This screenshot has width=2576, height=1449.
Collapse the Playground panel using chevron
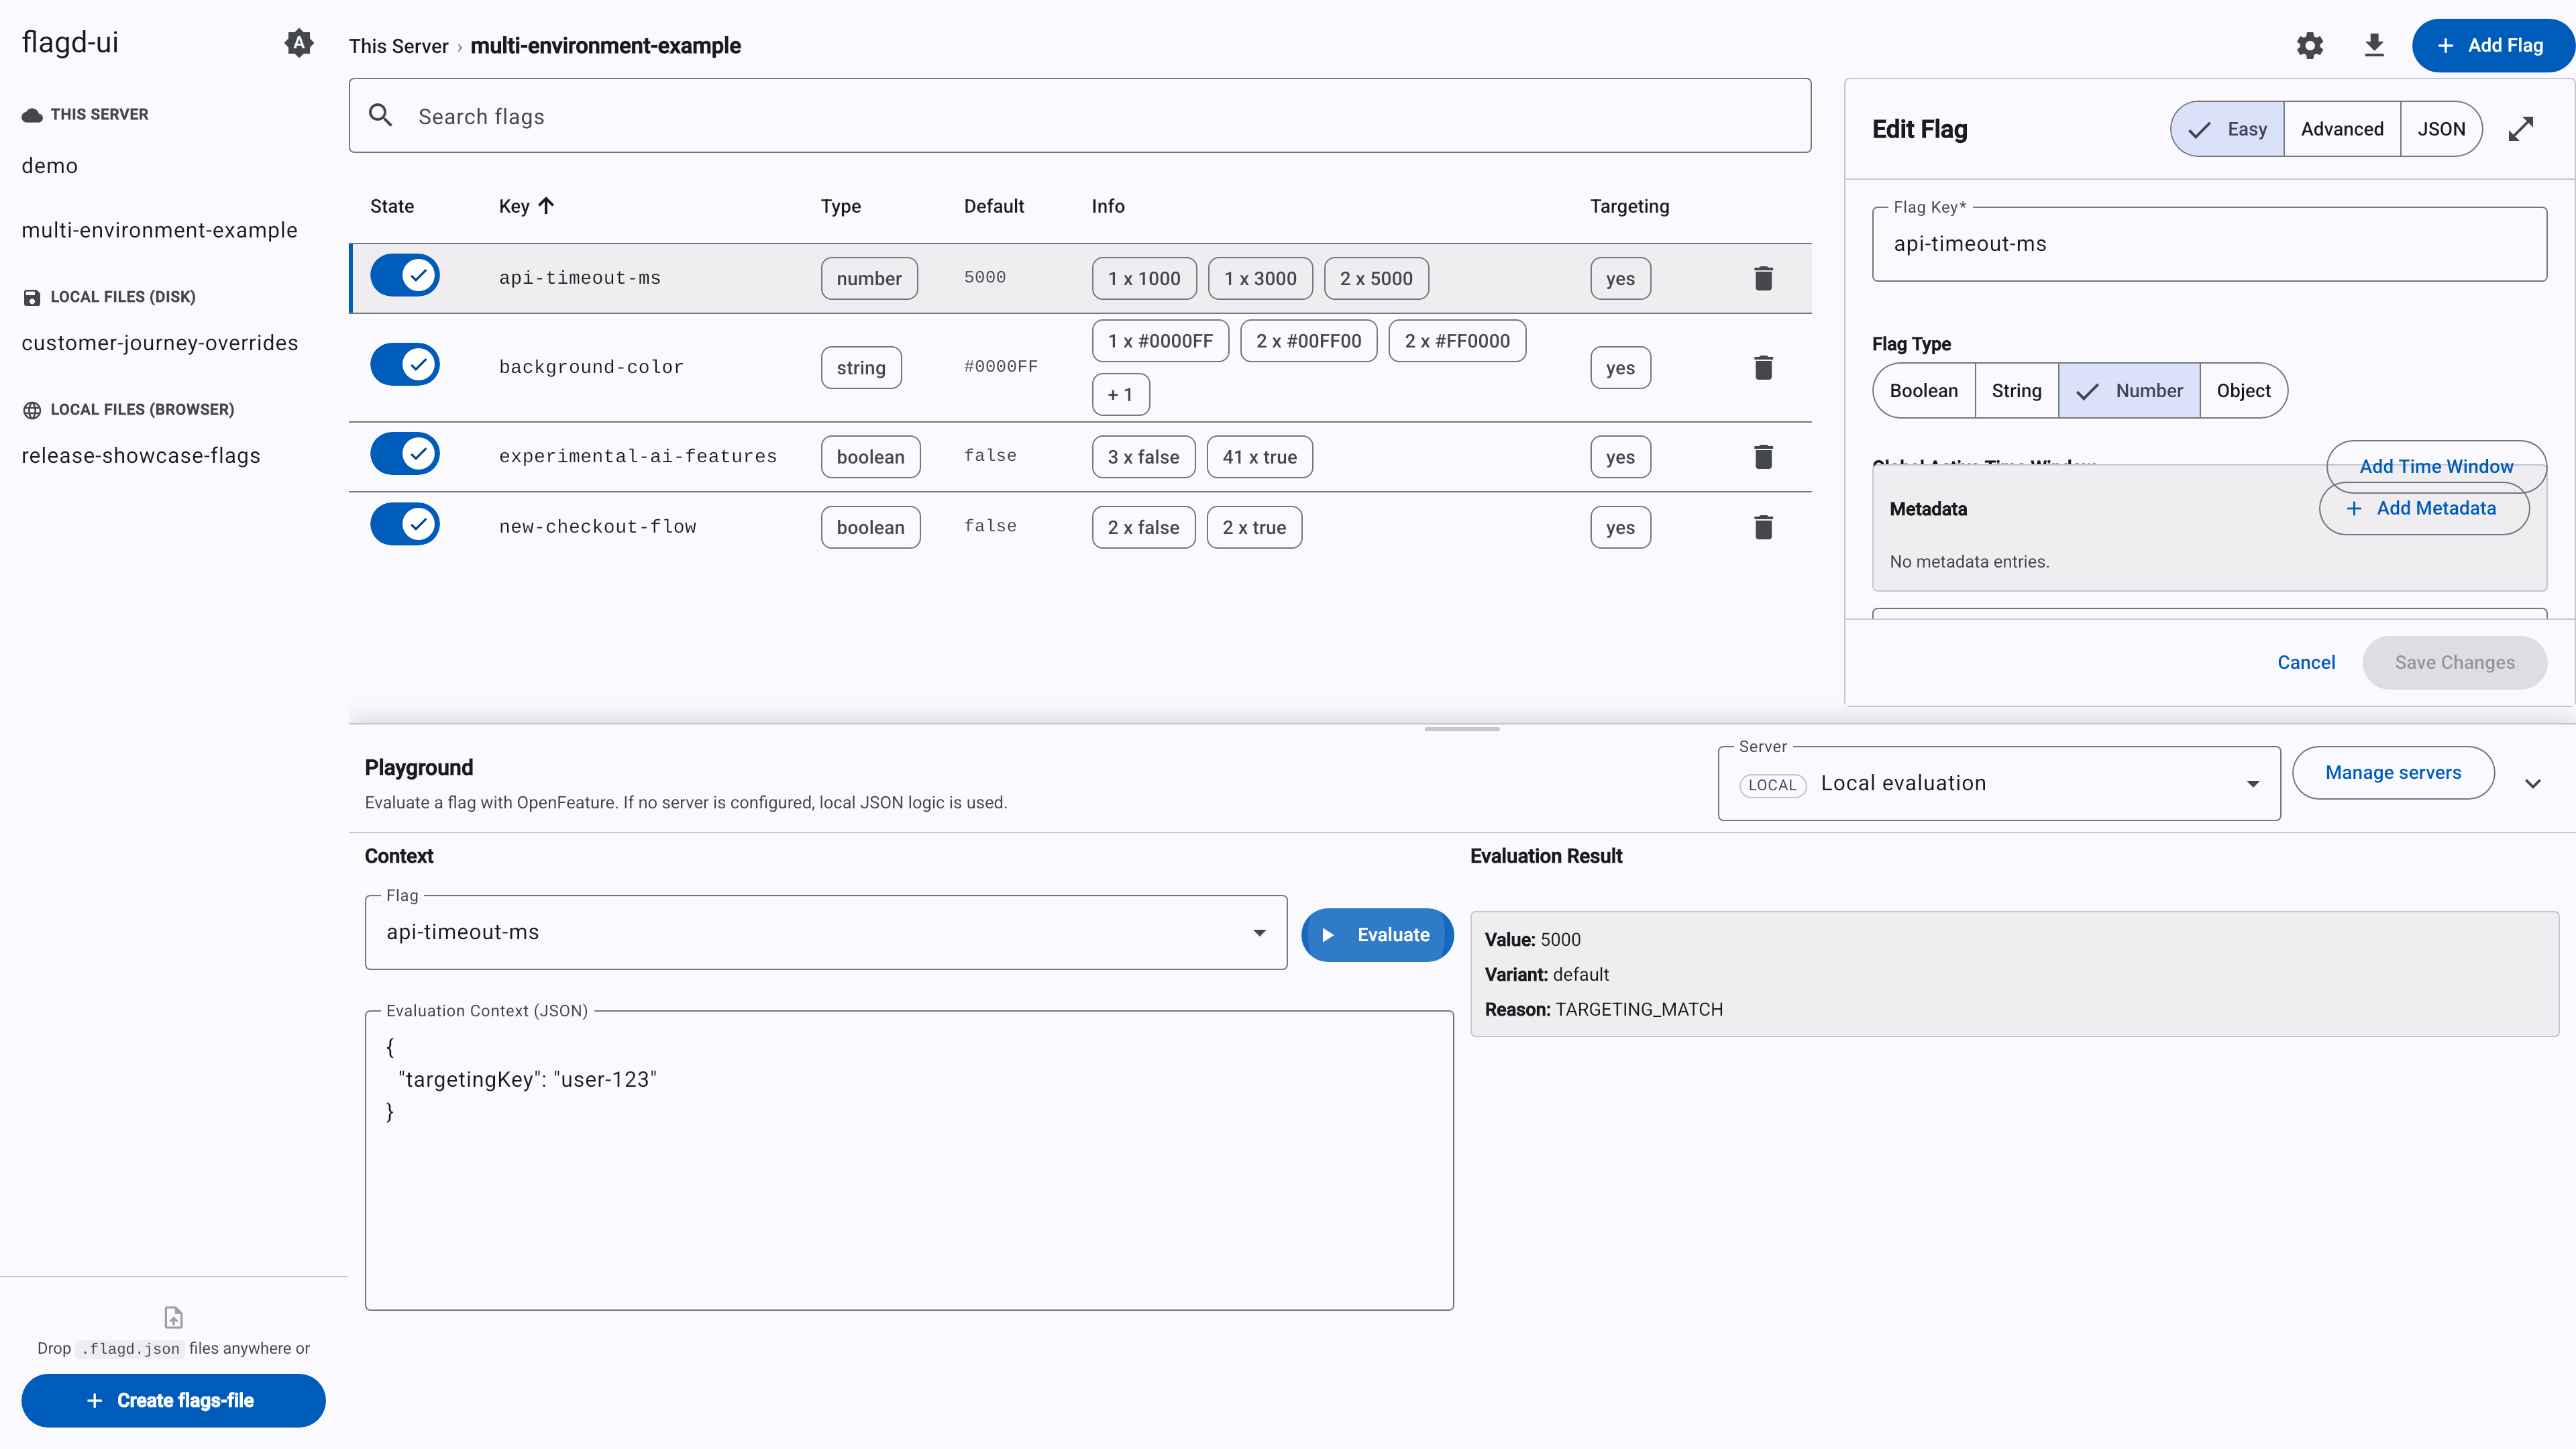point(2532,784)
